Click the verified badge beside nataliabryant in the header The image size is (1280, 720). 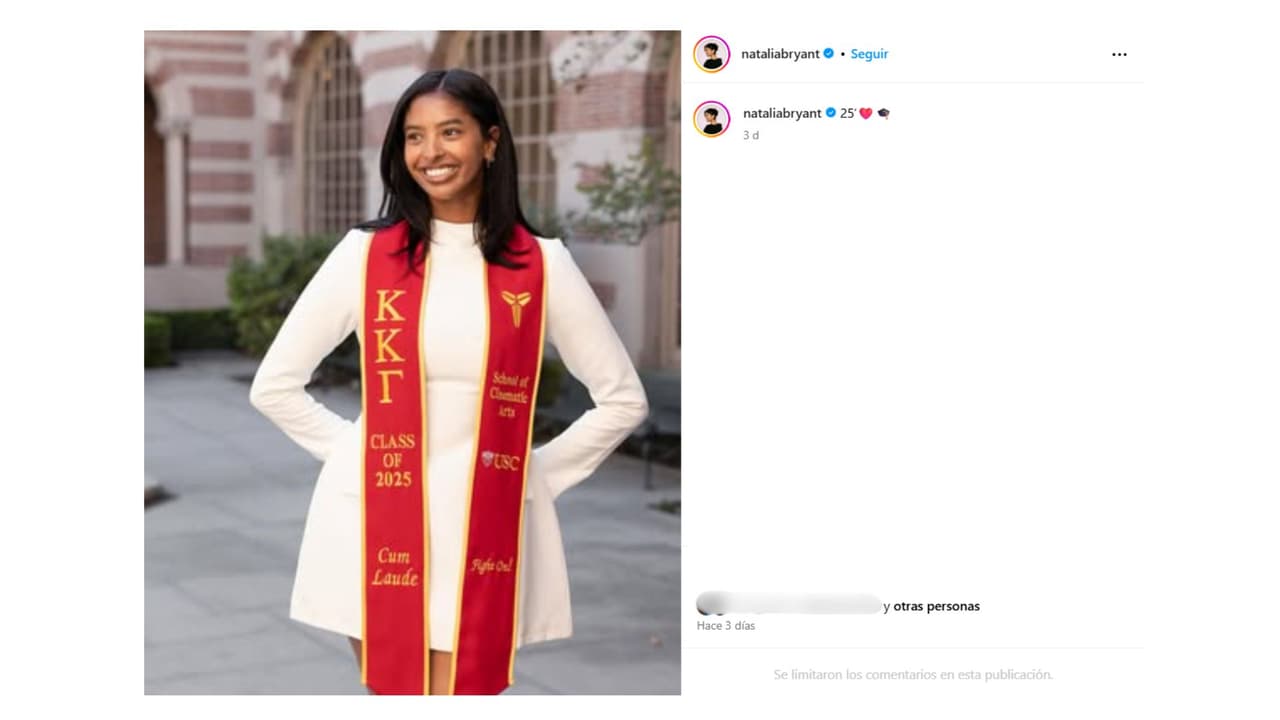pyautogui.click(x=827, y=54)
